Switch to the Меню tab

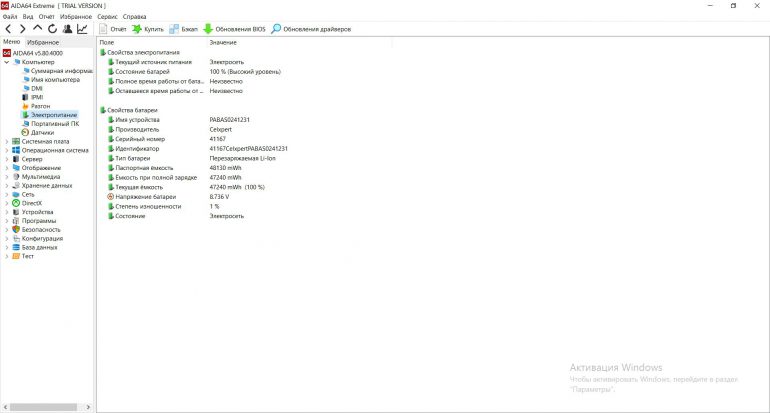click(x=12, y=42)
